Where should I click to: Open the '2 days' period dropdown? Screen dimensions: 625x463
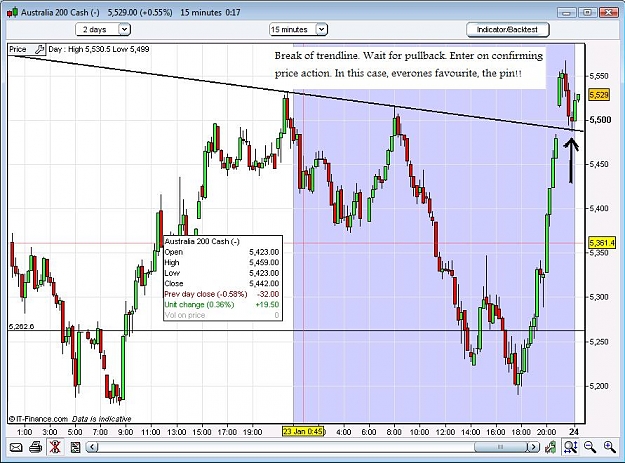103,29
